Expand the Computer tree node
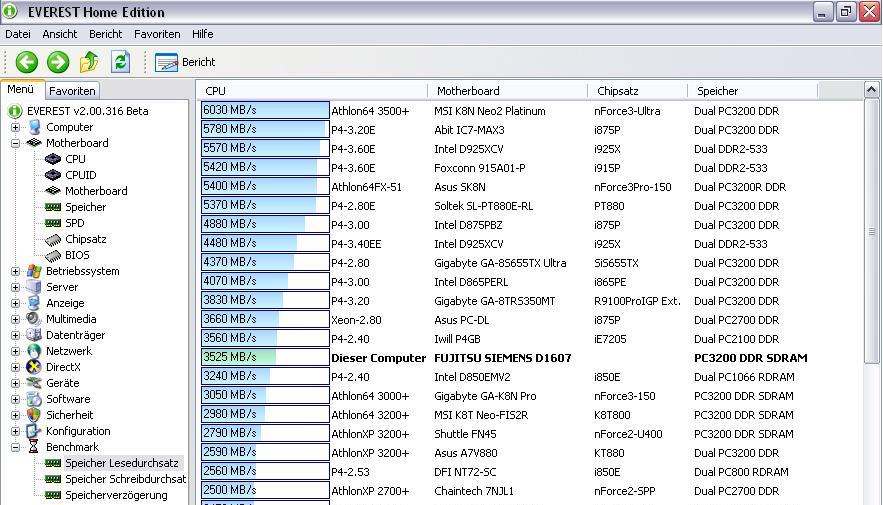The width and height of the screenshot is (883, 505). [x=16, y=128]
